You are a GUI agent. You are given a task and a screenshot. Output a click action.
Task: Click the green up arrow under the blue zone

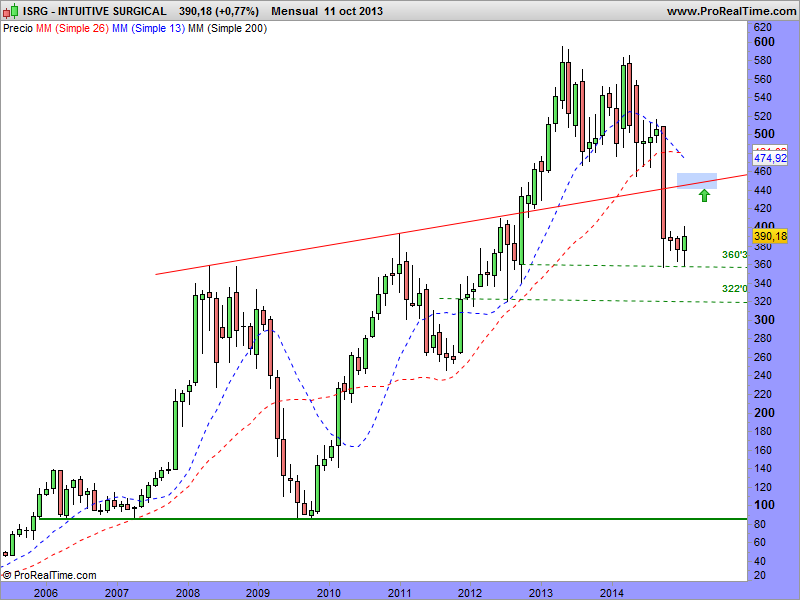click(x=704, y=195)
